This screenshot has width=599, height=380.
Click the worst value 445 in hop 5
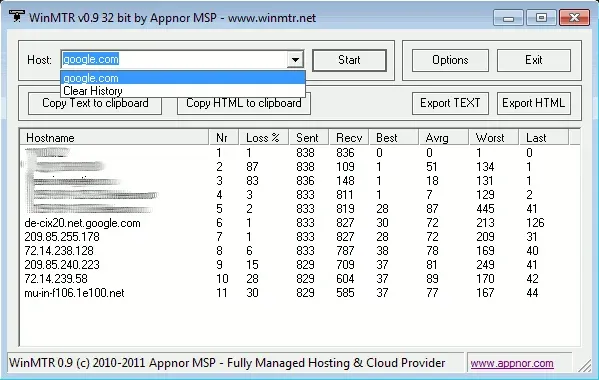485,209
